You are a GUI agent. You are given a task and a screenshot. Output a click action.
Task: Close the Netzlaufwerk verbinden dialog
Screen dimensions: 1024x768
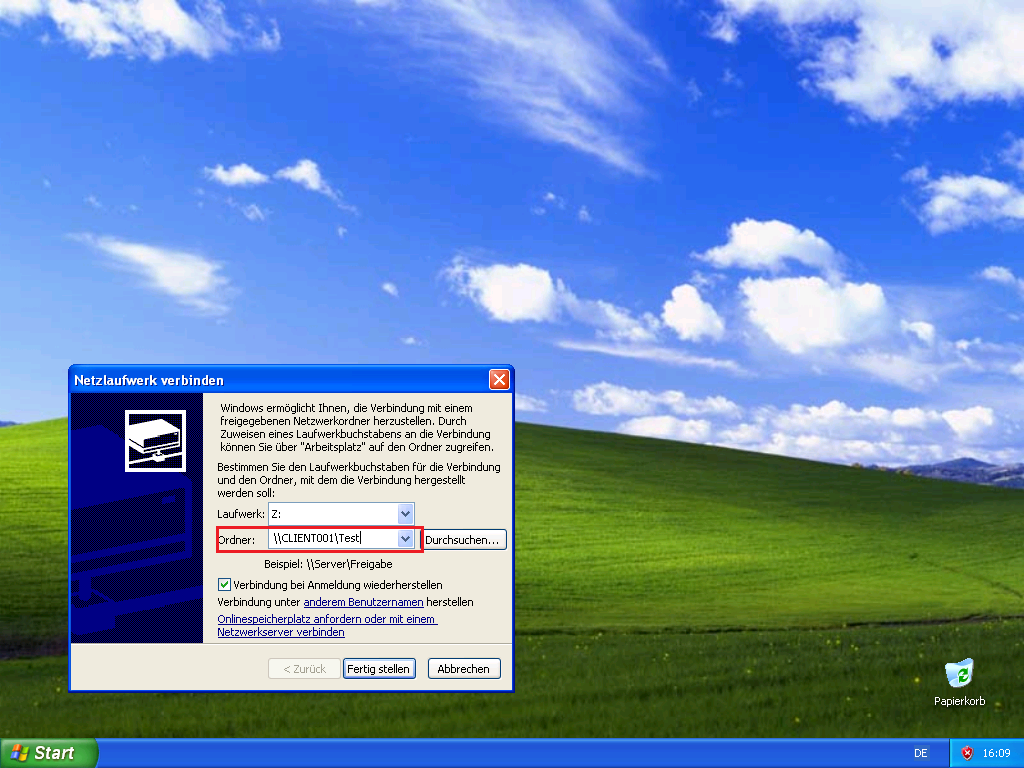[x=499, y=379]
